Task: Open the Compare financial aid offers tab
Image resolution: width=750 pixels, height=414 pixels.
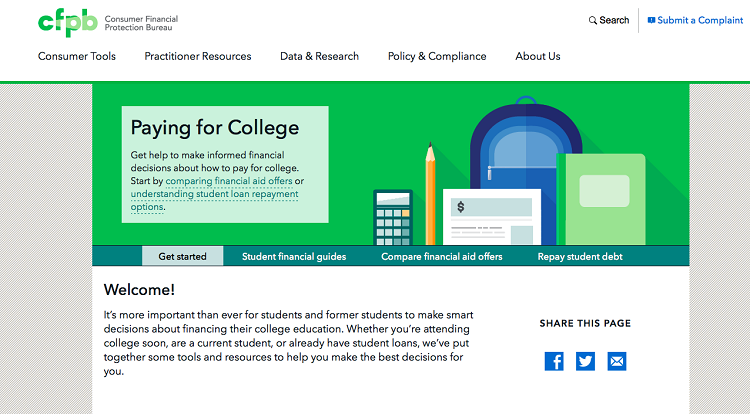Action: click(442, 256)
